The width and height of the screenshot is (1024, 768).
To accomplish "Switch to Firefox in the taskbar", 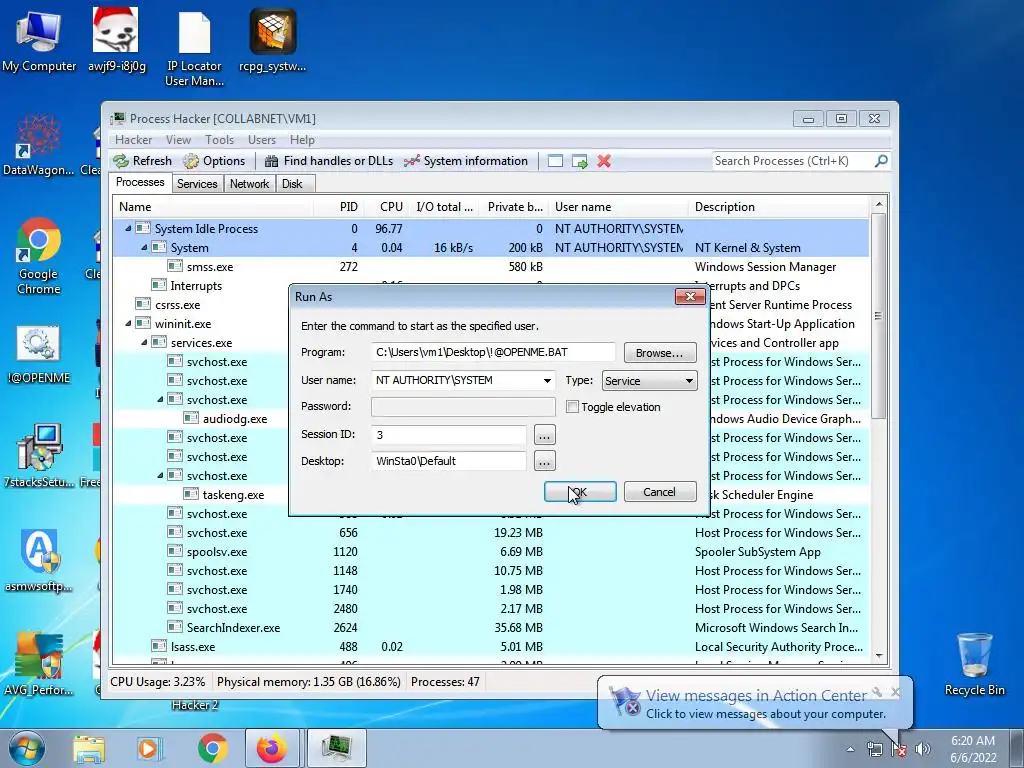I will (272, 748).
